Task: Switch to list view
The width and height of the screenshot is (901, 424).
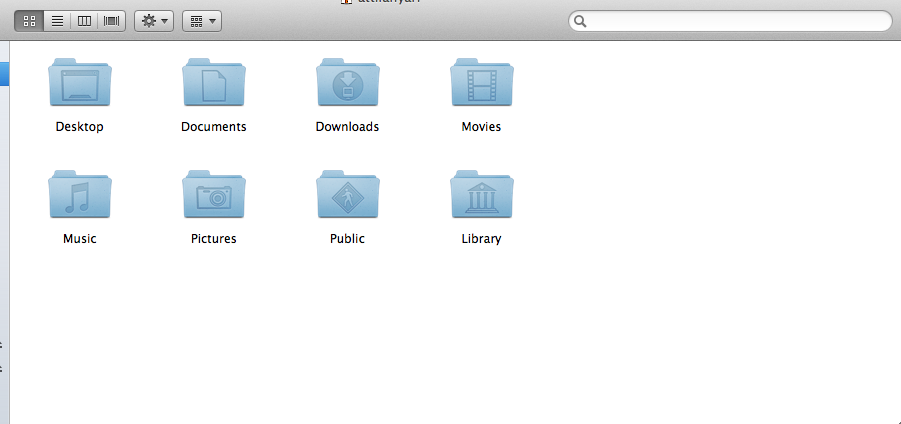Action: click(x=57, y=21)
